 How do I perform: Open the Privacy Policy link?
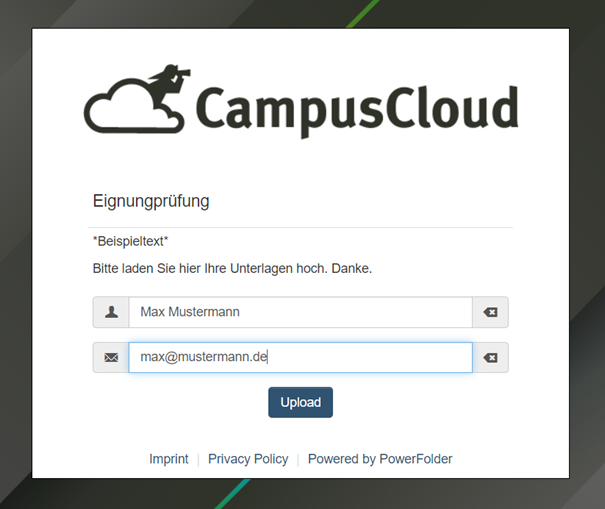click(x=248, y=459)
